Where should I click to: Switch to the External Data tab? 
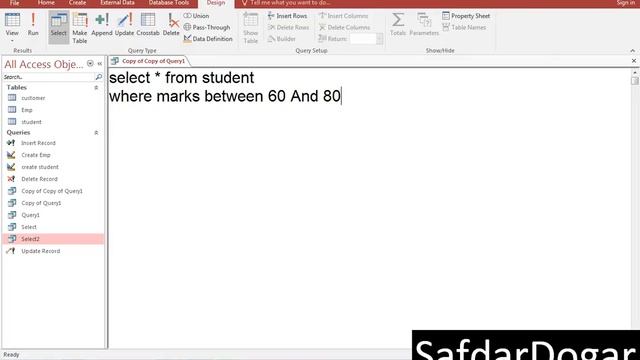click(x=117, y=3)
